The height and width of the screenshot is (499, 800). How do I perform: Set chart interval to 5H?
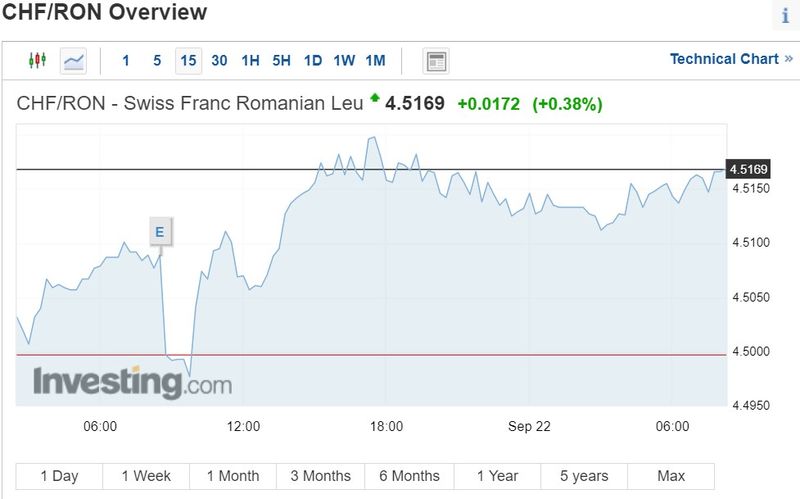pos(281,61)
